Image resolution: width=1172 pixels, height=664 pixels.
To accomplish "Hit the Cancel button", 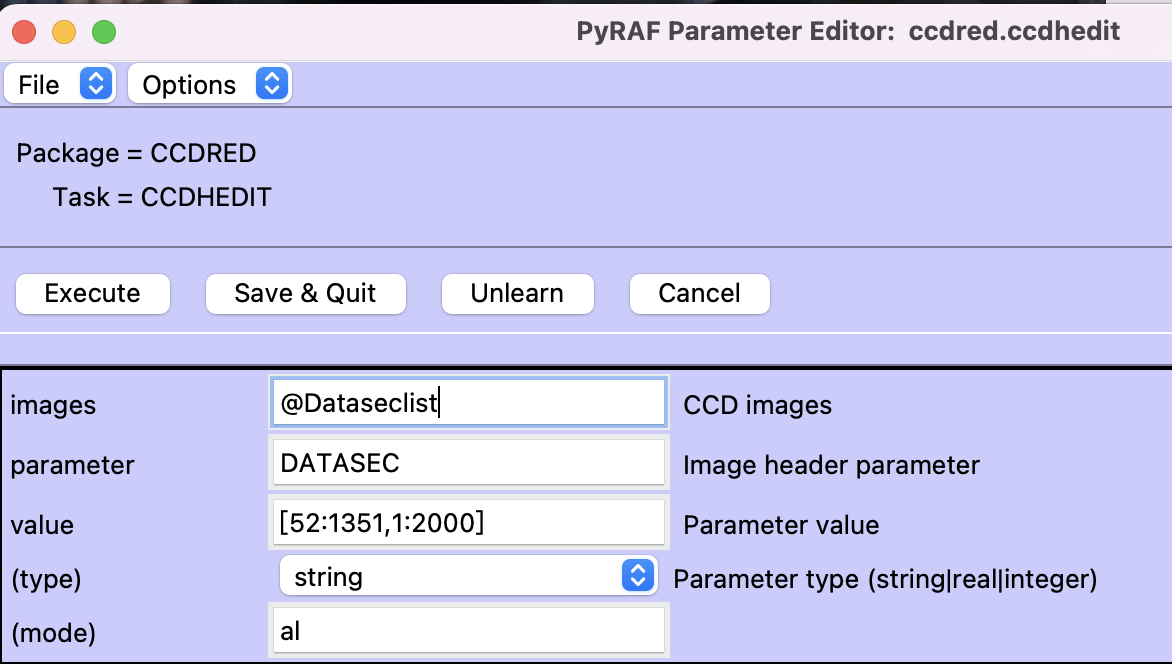I will (x=699, y=293).
